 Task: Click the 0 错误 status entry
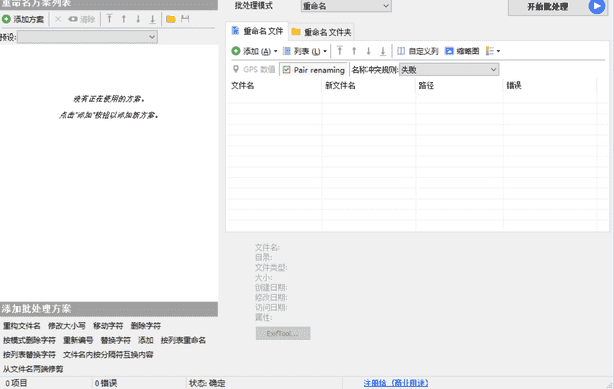(x=106, y=383)
